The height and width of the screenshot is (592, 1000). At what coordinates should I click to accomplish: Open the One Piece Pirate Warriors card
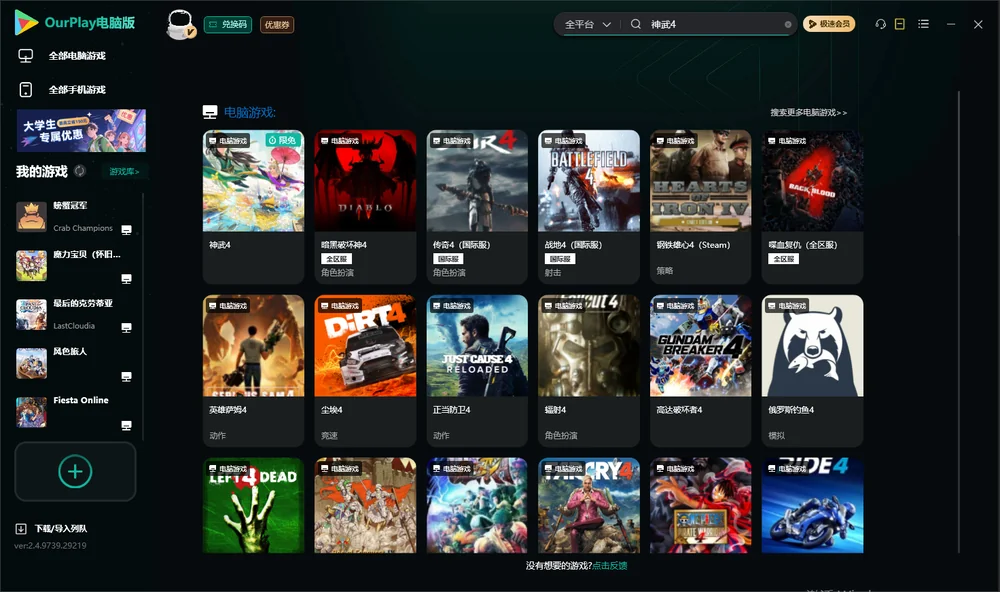[700, 505]
